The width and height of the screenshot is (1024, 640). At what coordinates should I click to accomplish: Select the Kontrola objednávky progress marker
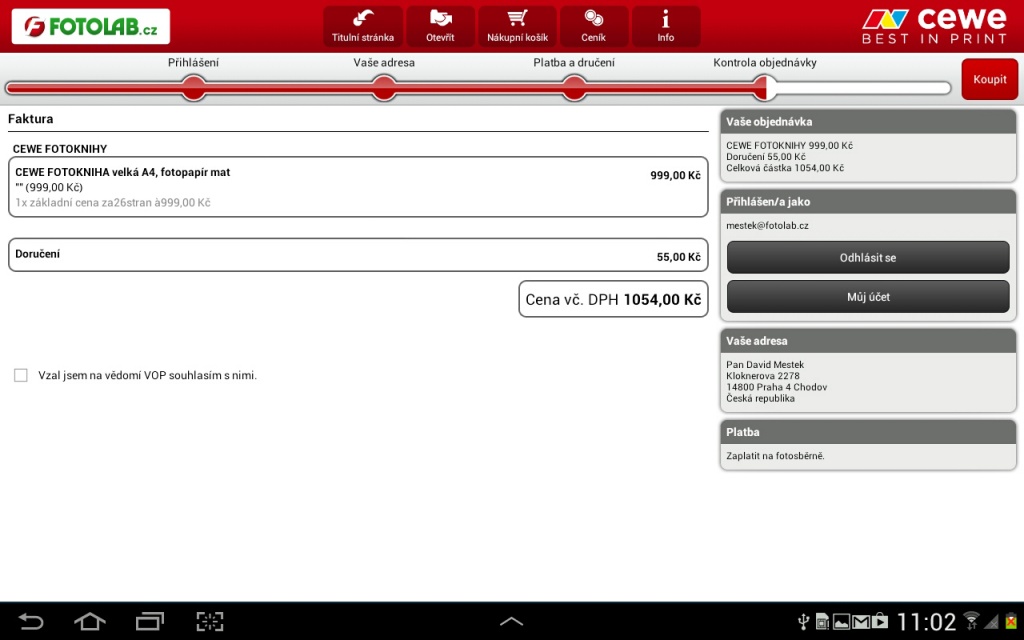[x=765, y=88]
